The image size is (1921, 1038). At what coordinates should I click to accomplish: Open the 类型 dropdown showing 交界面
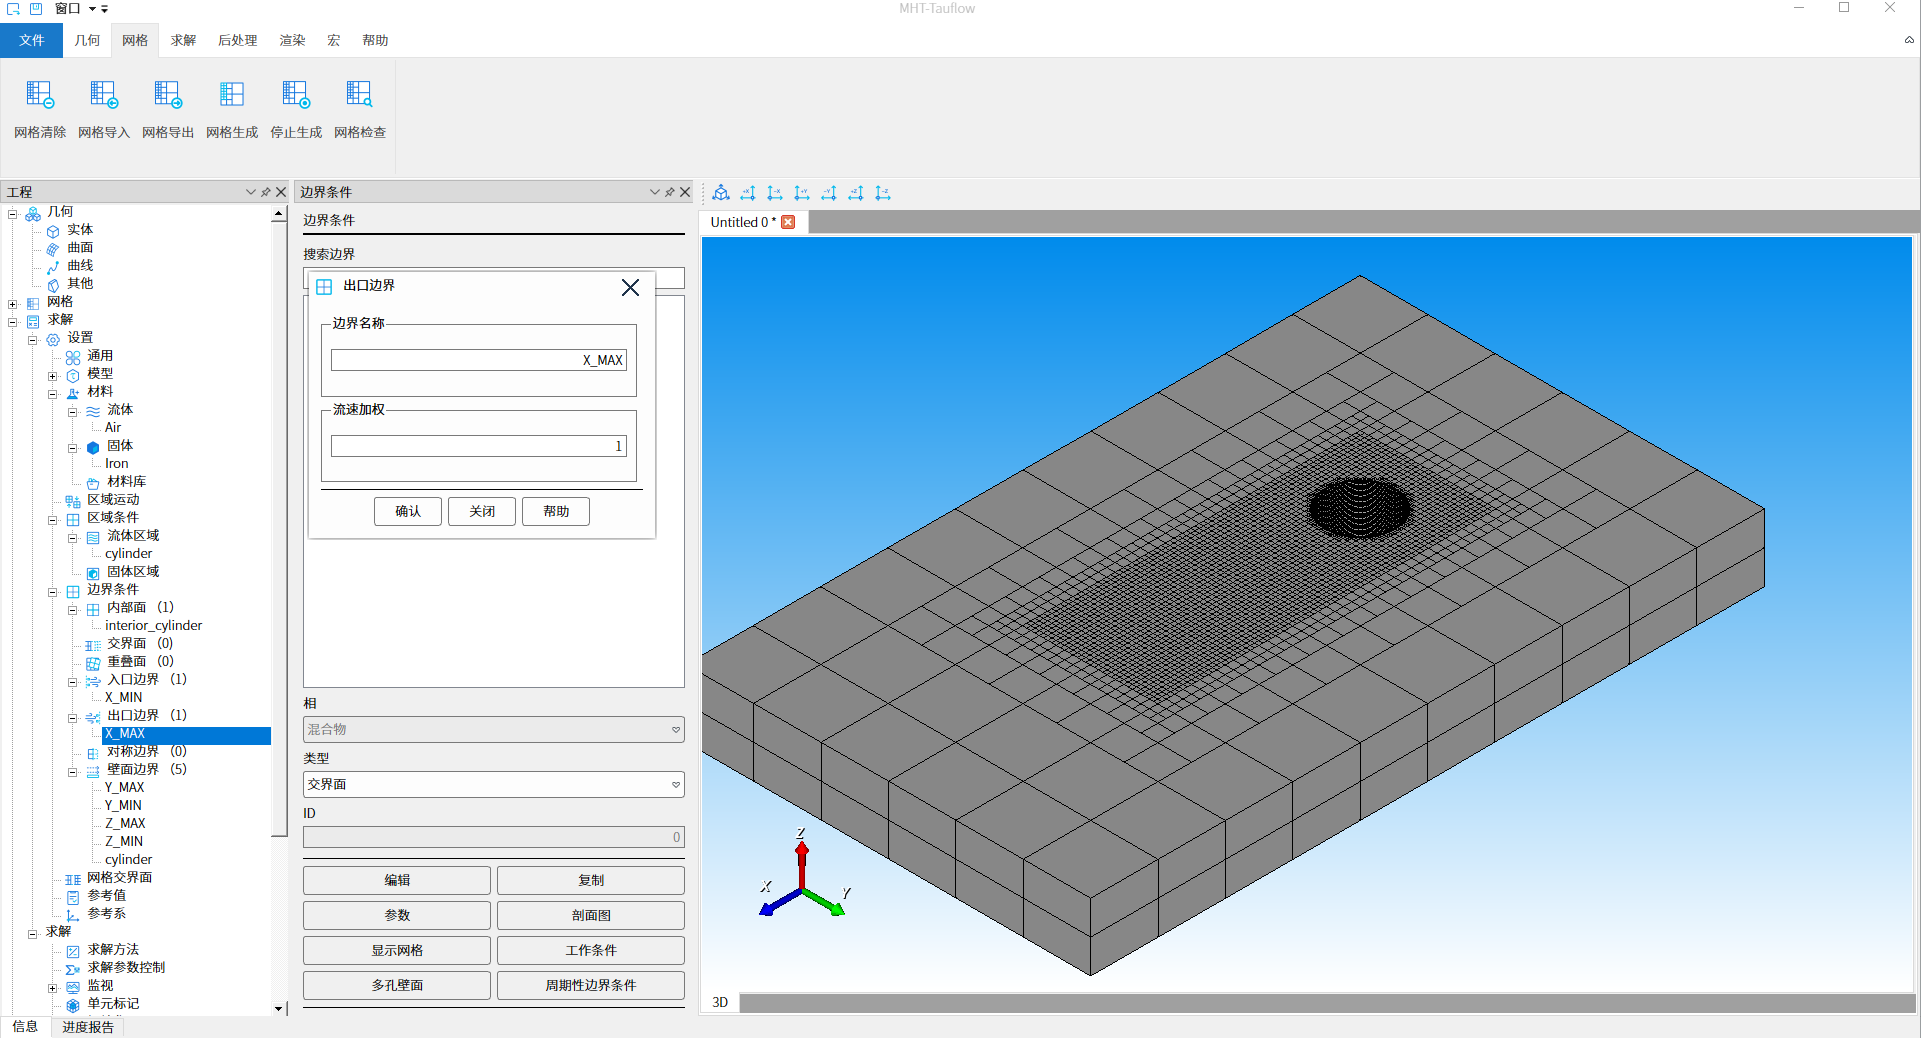(493, 785)
